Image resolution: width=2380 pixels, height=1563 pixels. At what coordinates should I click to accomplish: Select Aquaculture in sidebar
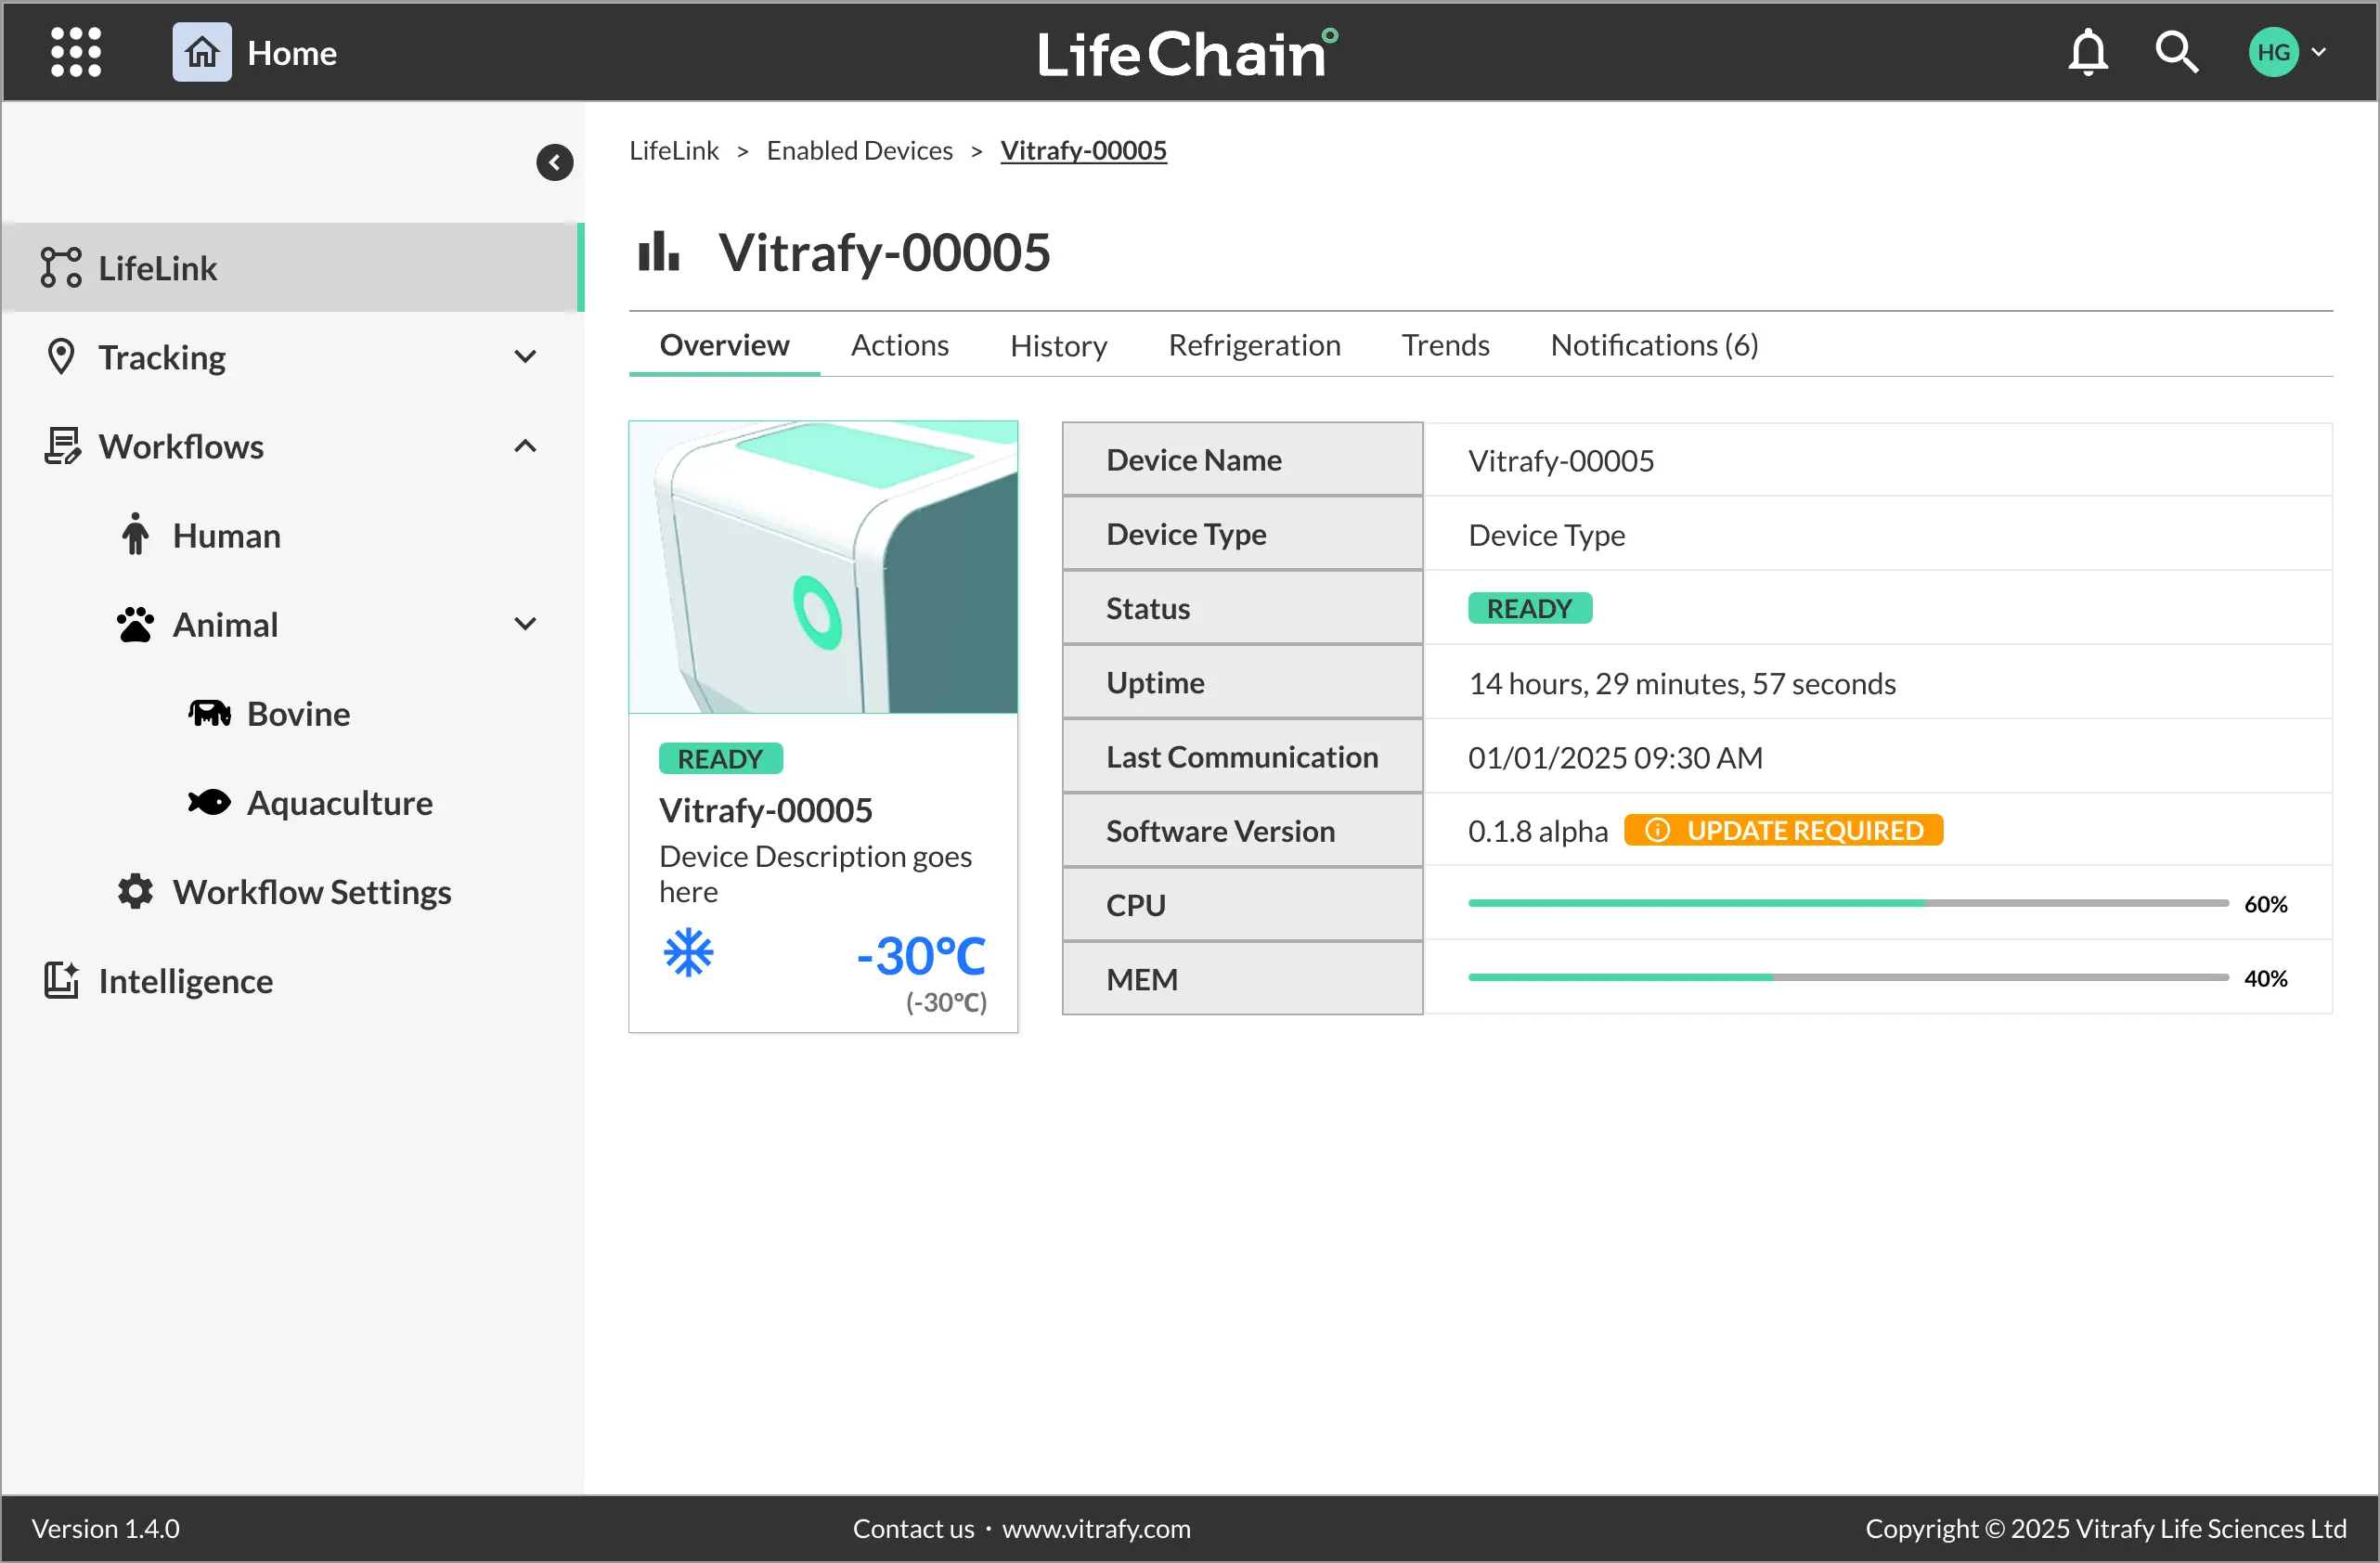[x=340, y=802]
